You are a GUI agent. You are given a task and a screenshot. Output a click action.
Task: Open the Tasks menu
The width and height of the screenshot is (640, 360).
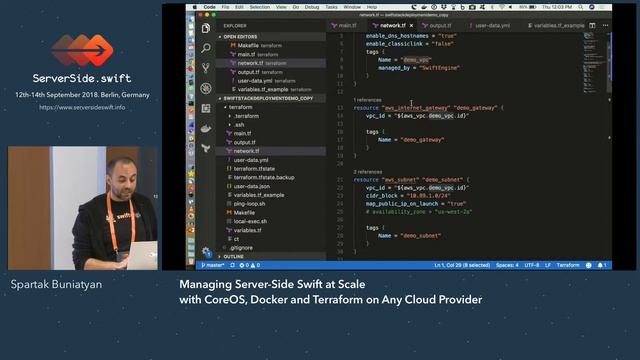pos(331,7)
